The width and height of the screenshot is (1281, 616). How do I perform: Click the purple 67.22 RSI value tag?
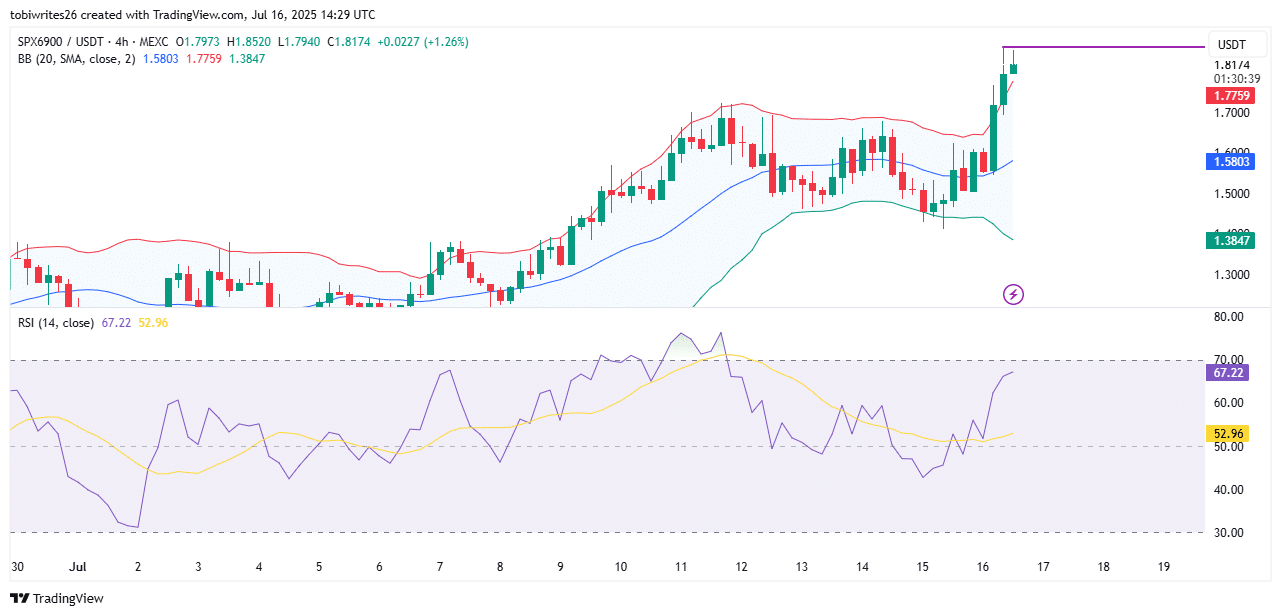point(1227,371)
